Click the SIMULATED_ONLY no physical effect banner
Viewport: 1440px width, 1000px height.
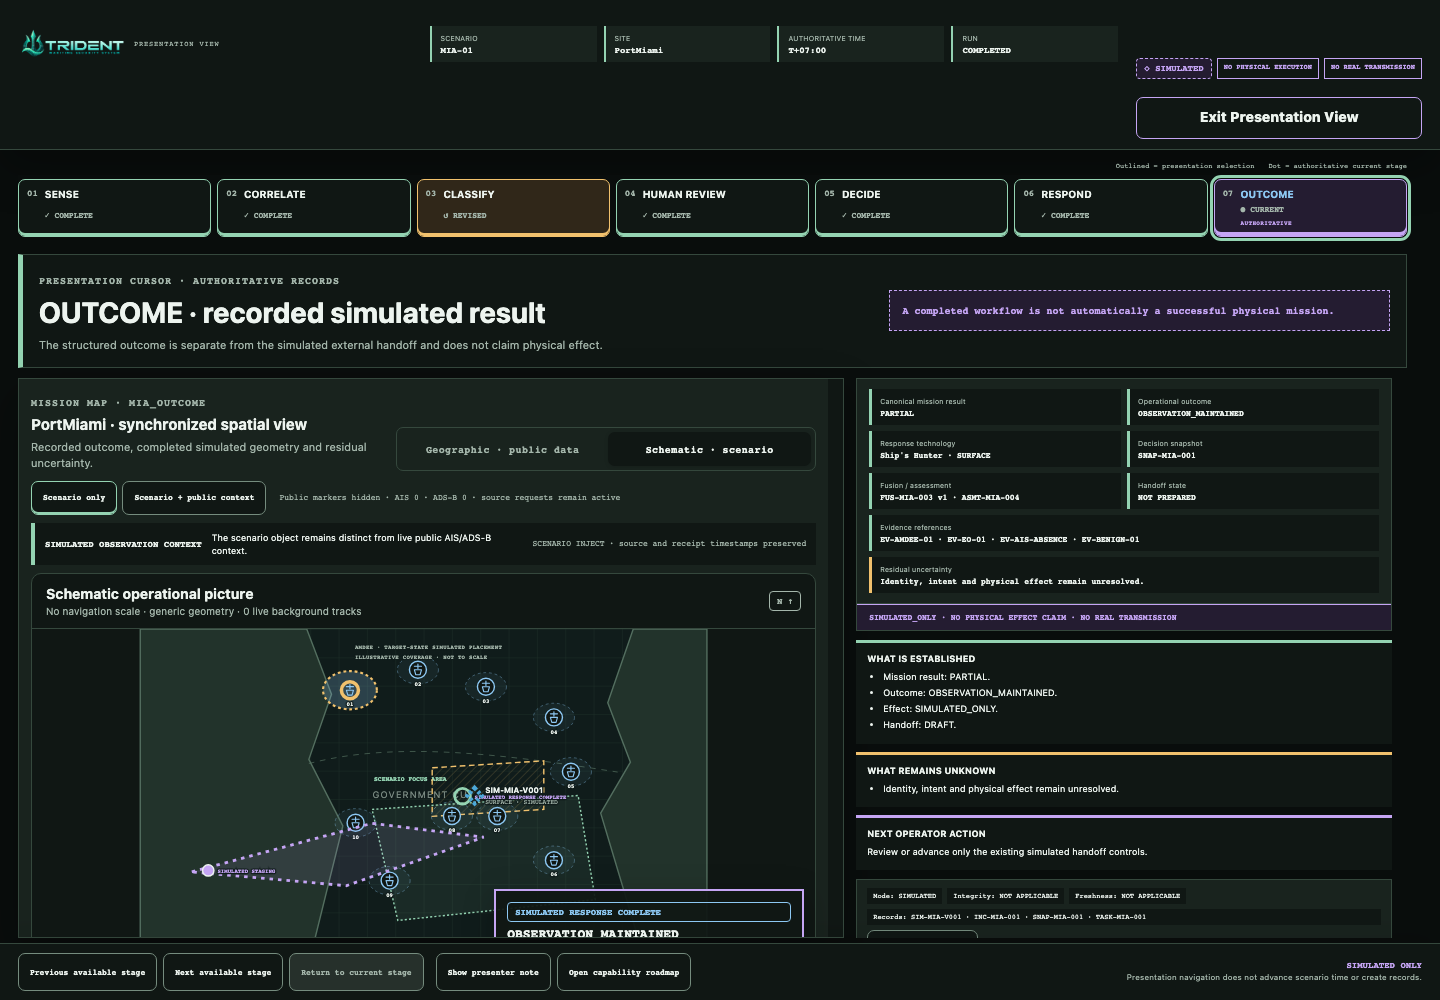click(x=1124, y=617)
